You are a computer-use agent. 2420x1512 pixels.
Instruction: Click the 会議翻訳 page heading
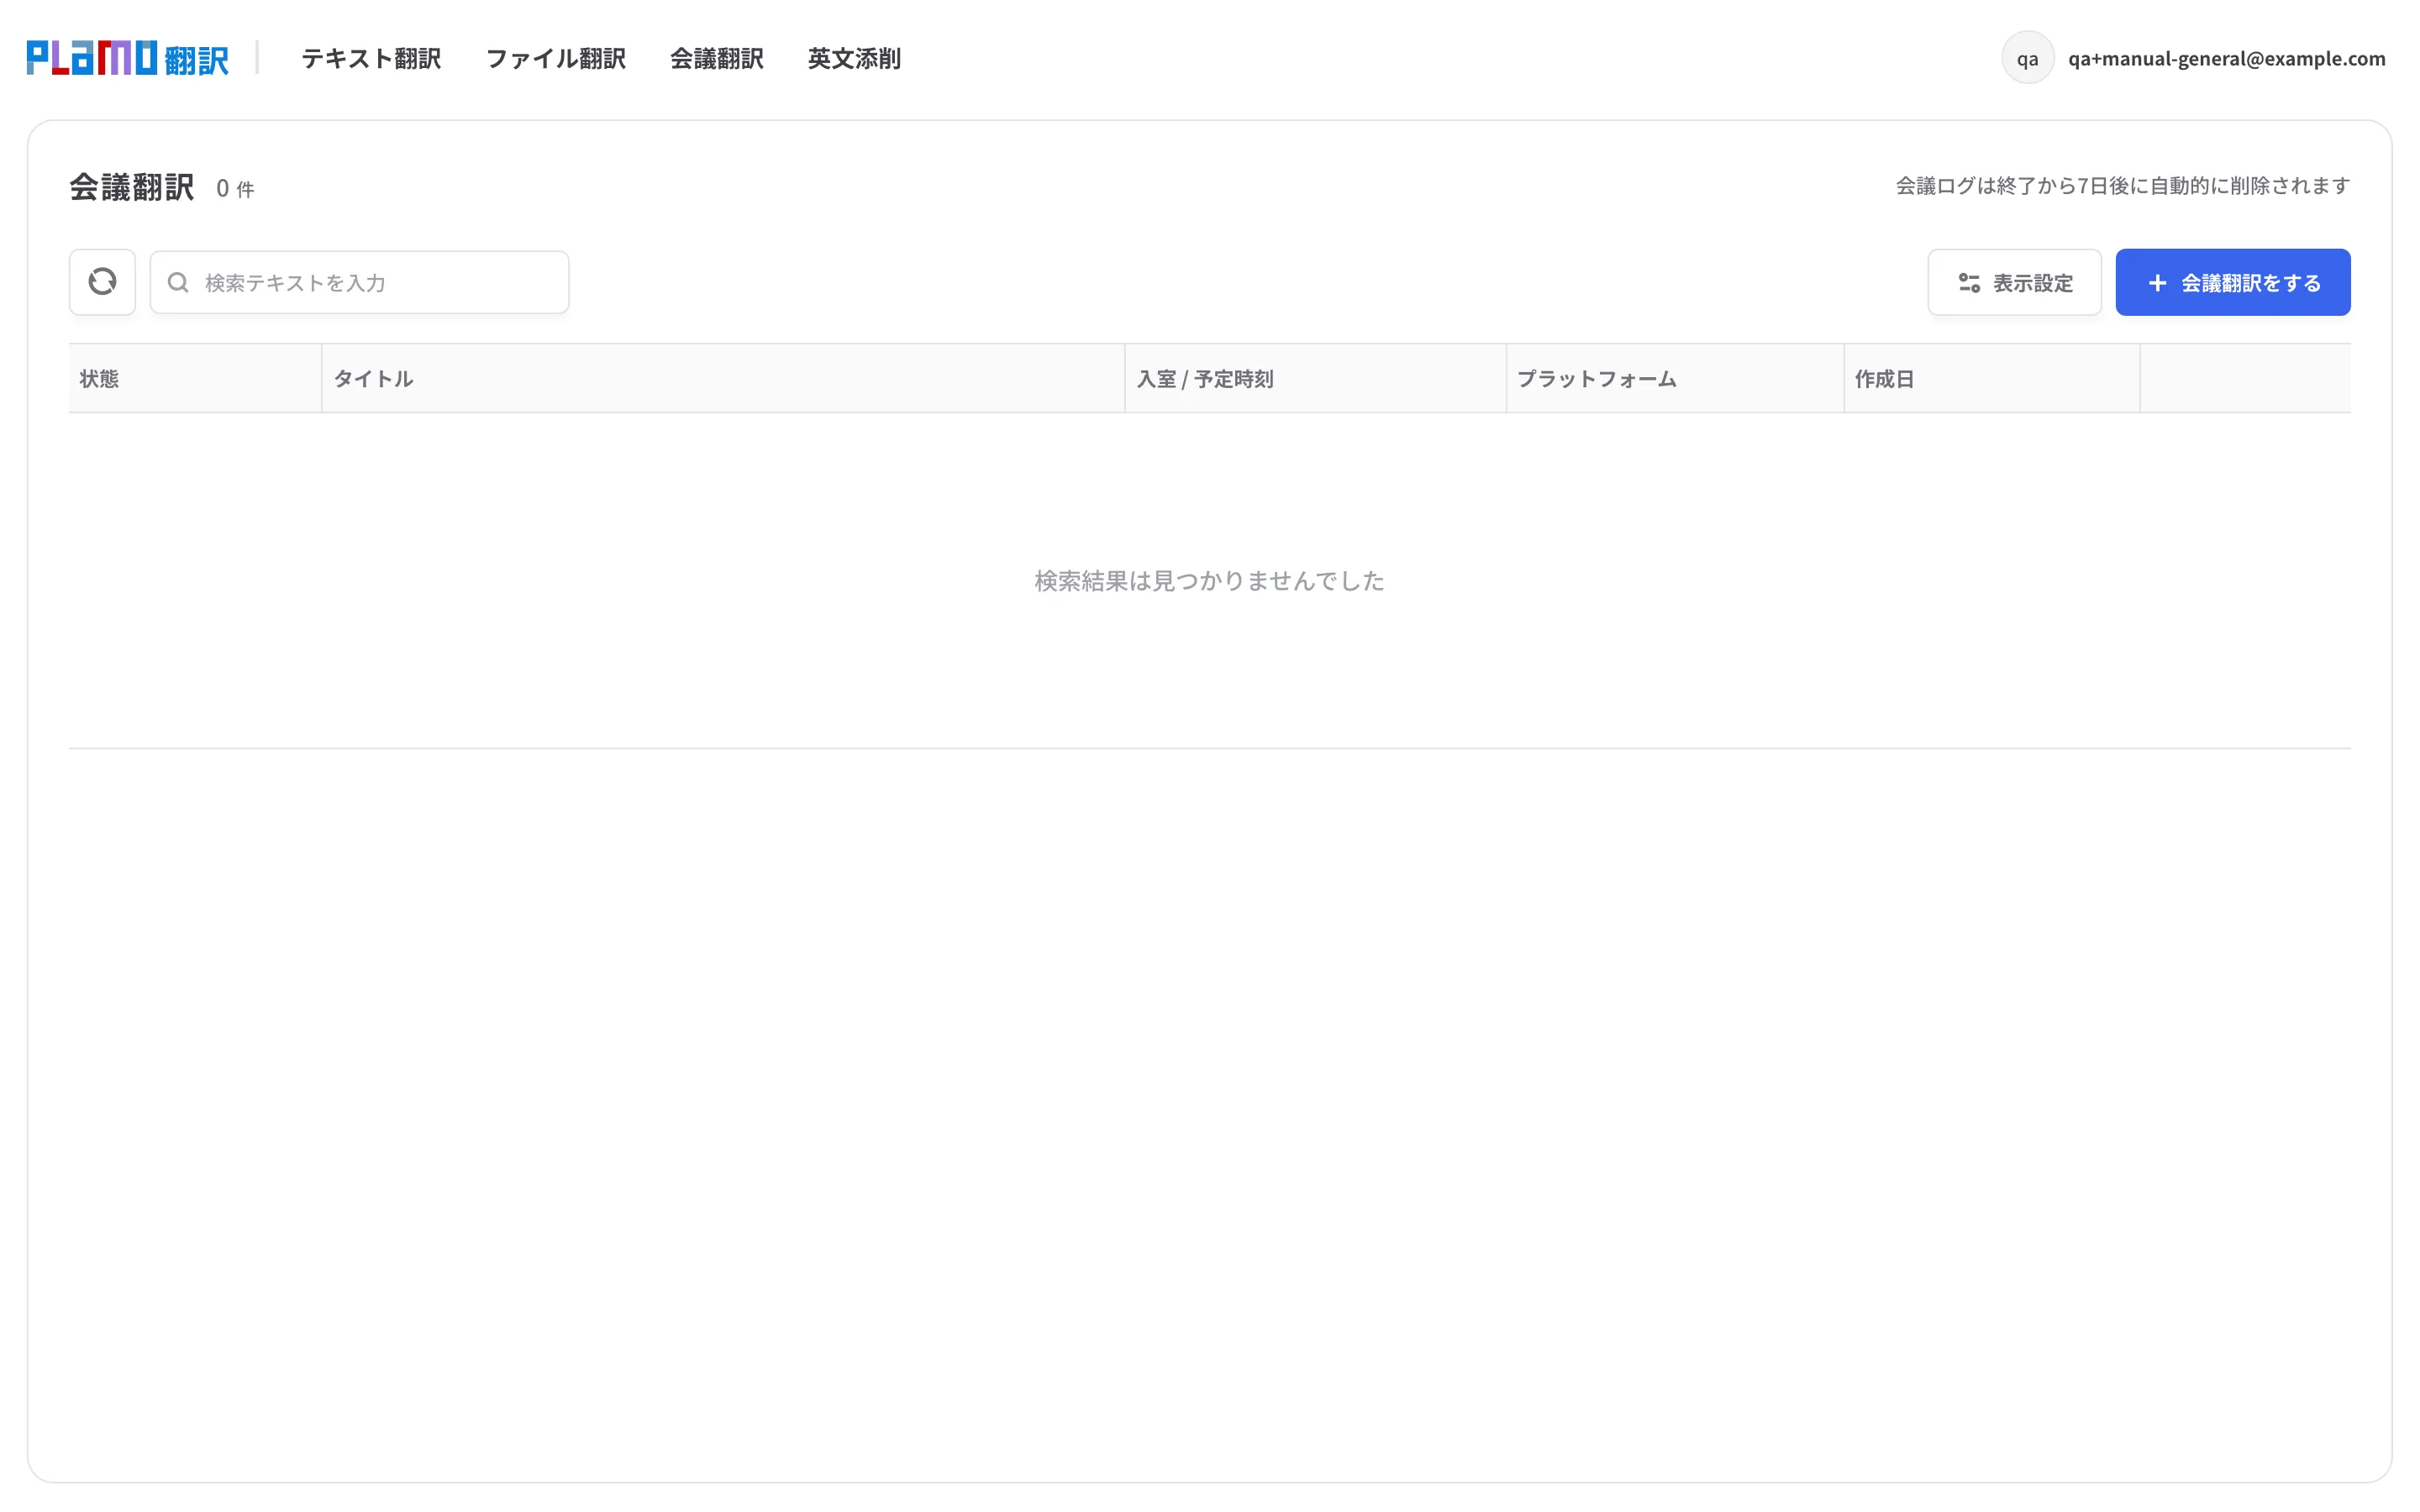(131, 187)
